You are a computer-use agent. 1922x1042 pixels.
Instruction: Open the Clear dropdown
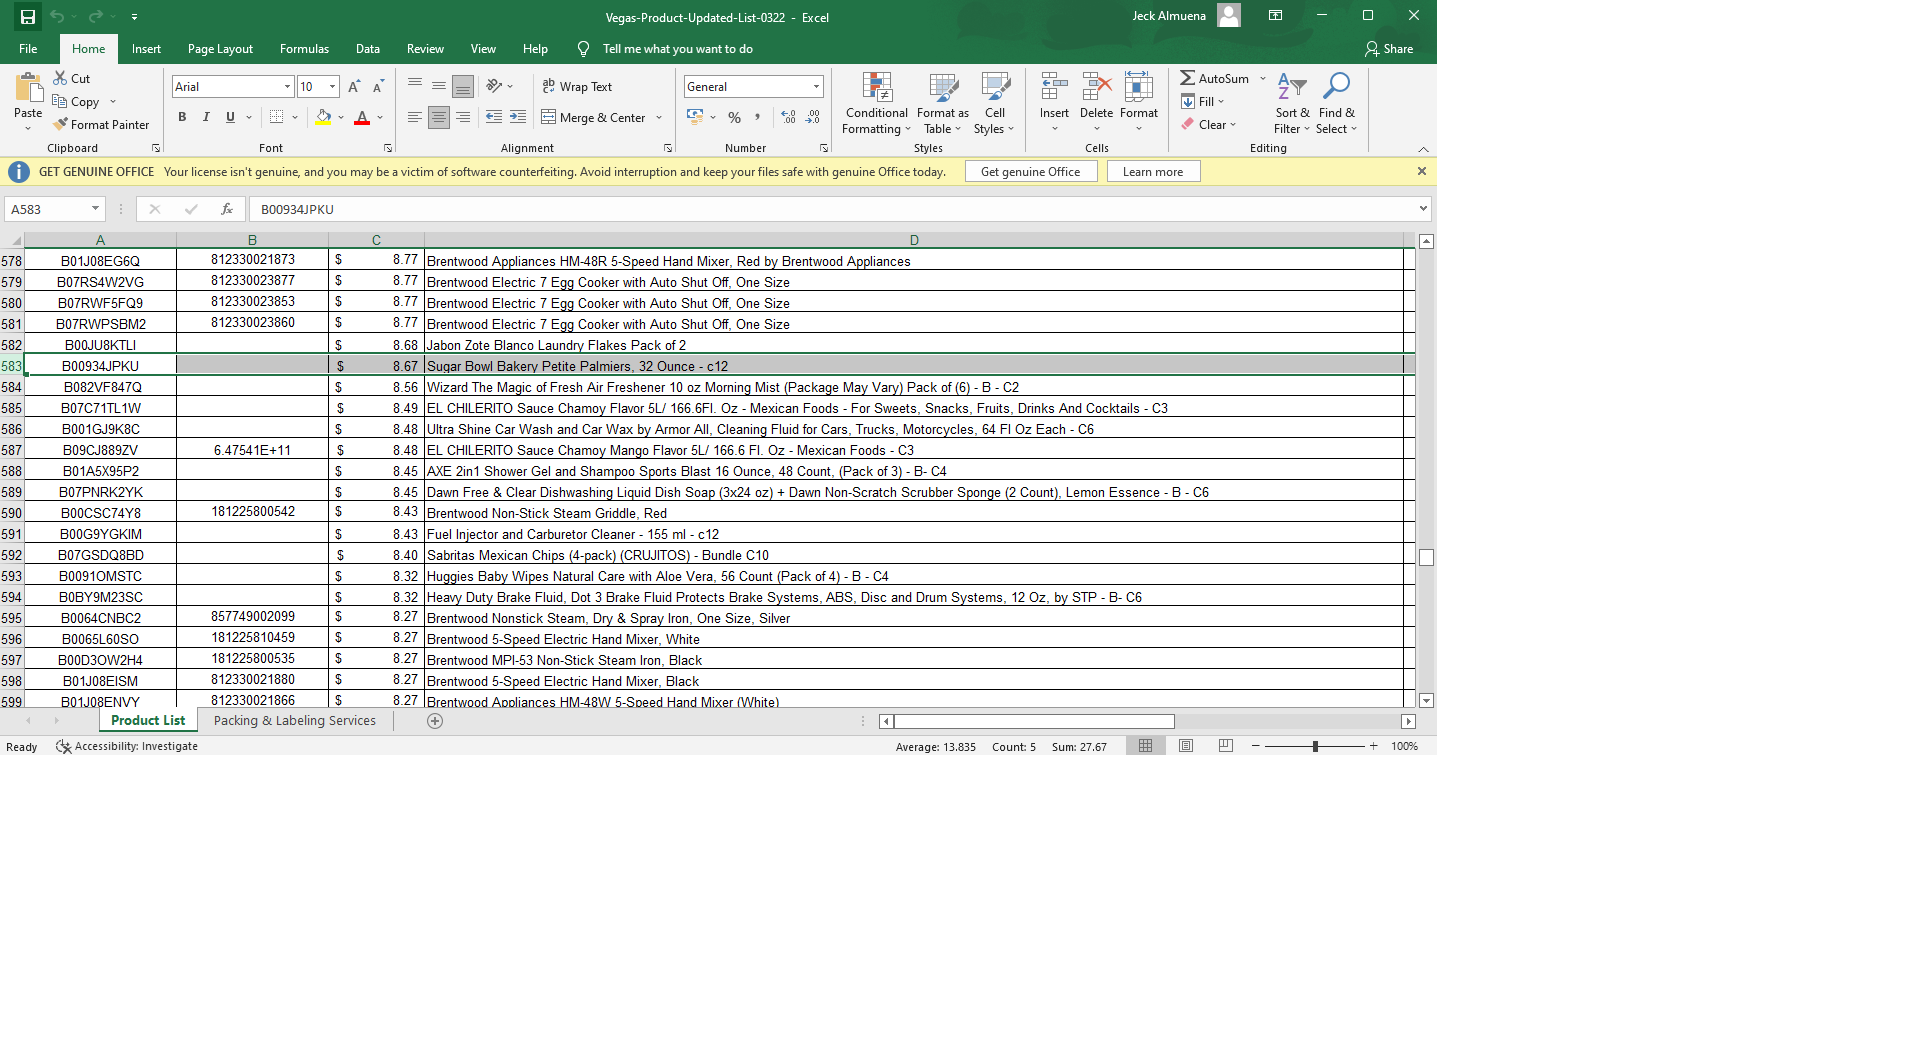click(1208, 125)
